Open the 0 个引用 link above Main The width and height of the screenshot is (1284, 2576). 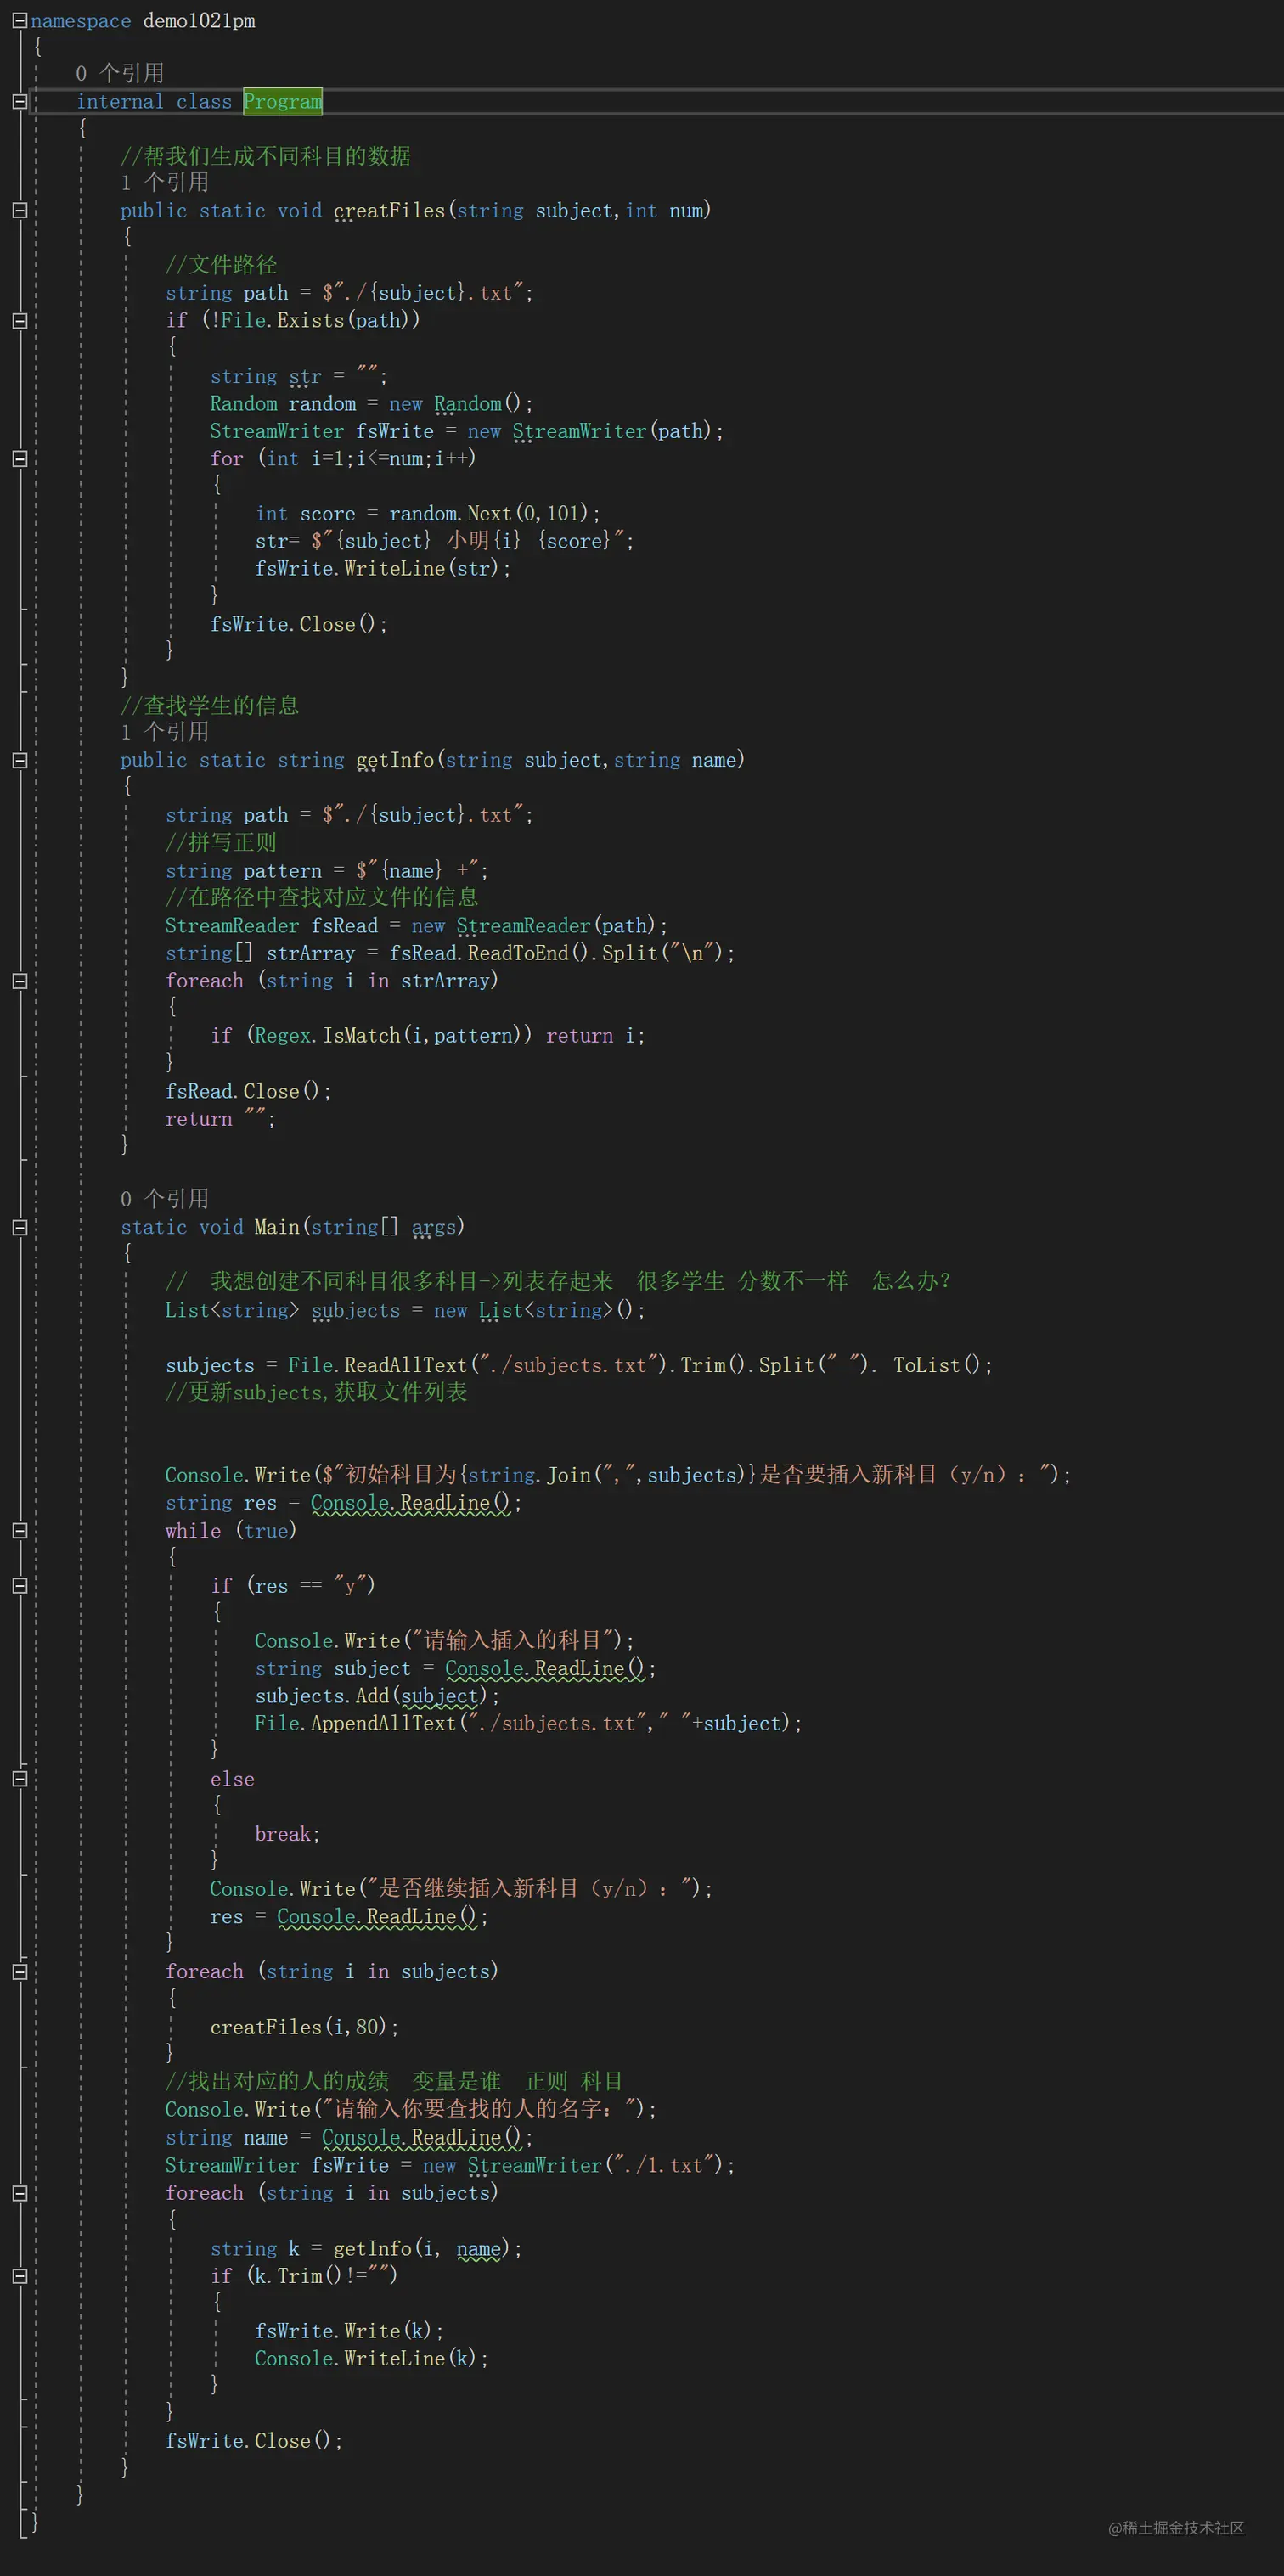click(x=165, y=1199)
